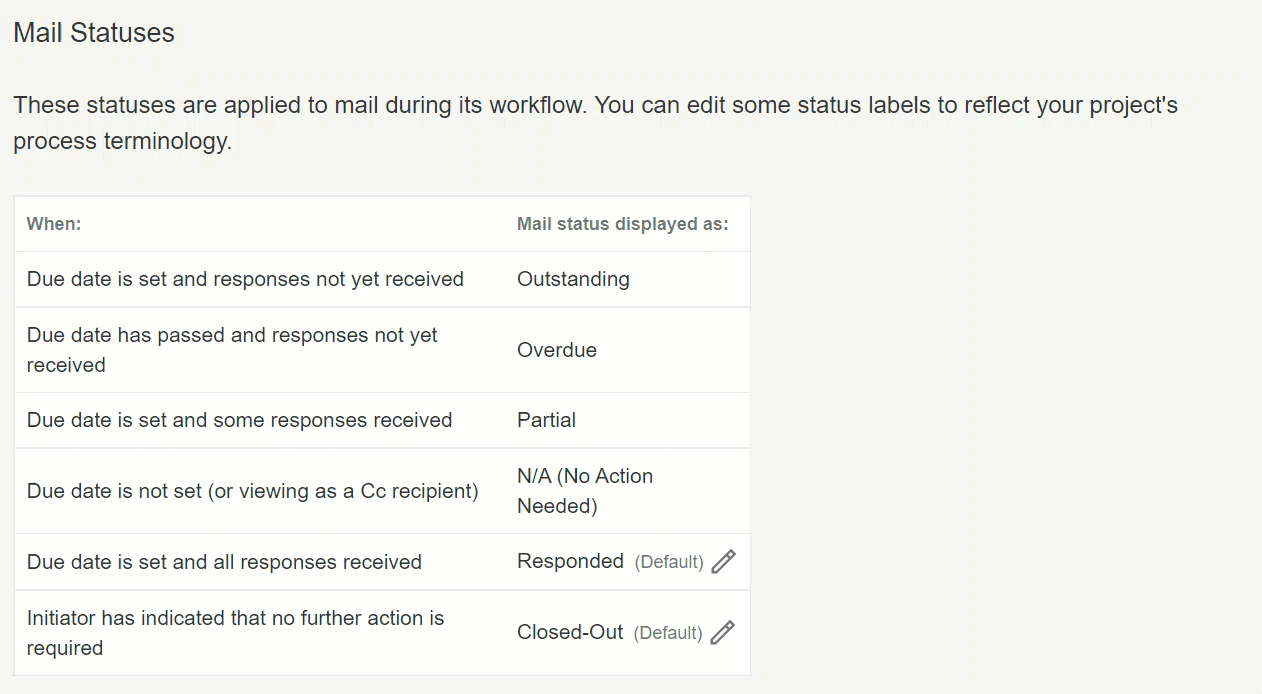Screen dimensions: 1262x694
Task: Select the "some responses received" condition row
Action: 239,421
